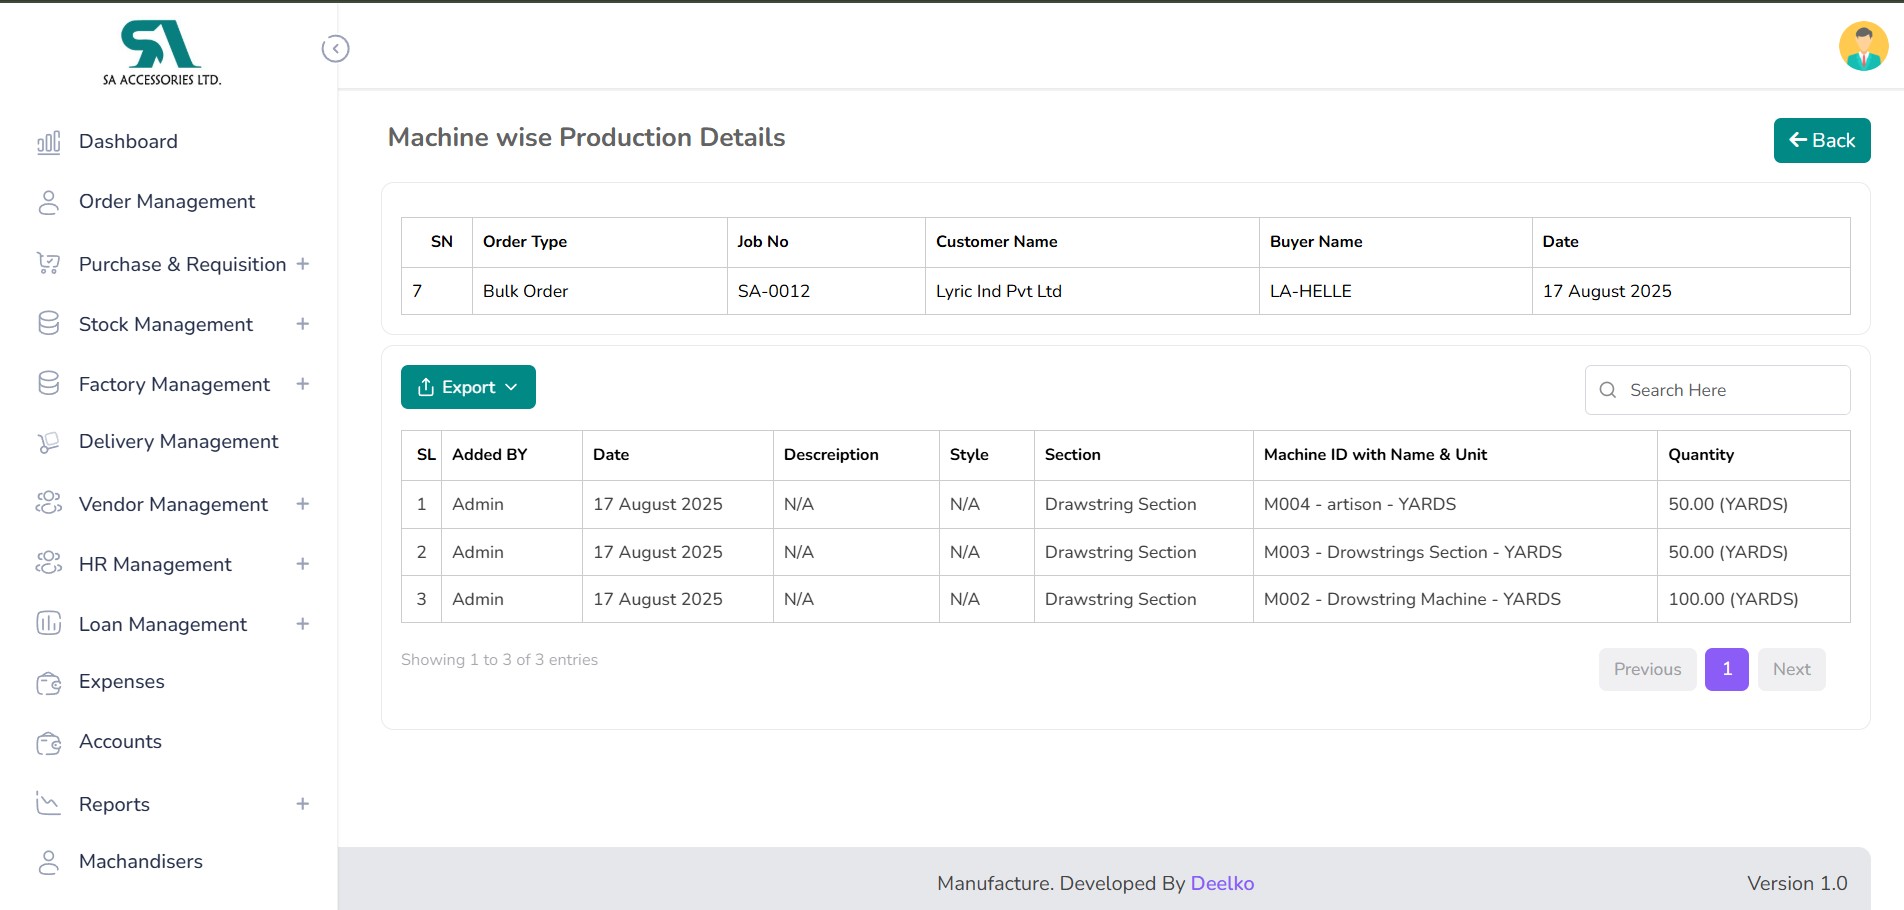This screenshot has width=1904, height=910.
Task: Follow the Deelko developer link
Action: tap(1222, 883)
